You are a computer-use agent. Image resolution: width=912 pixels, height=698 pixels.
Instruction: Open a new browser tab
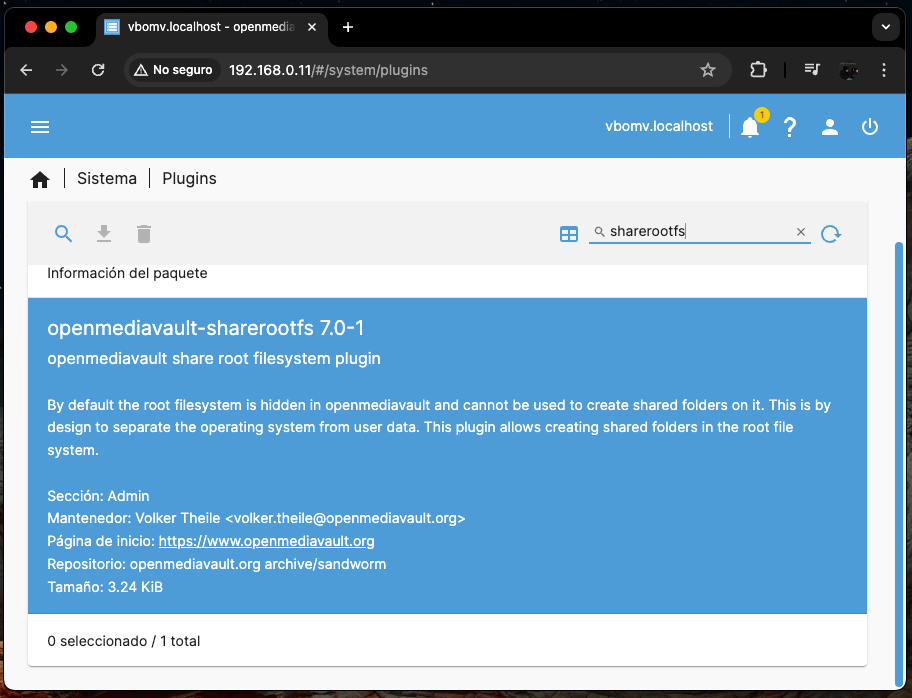348,27
